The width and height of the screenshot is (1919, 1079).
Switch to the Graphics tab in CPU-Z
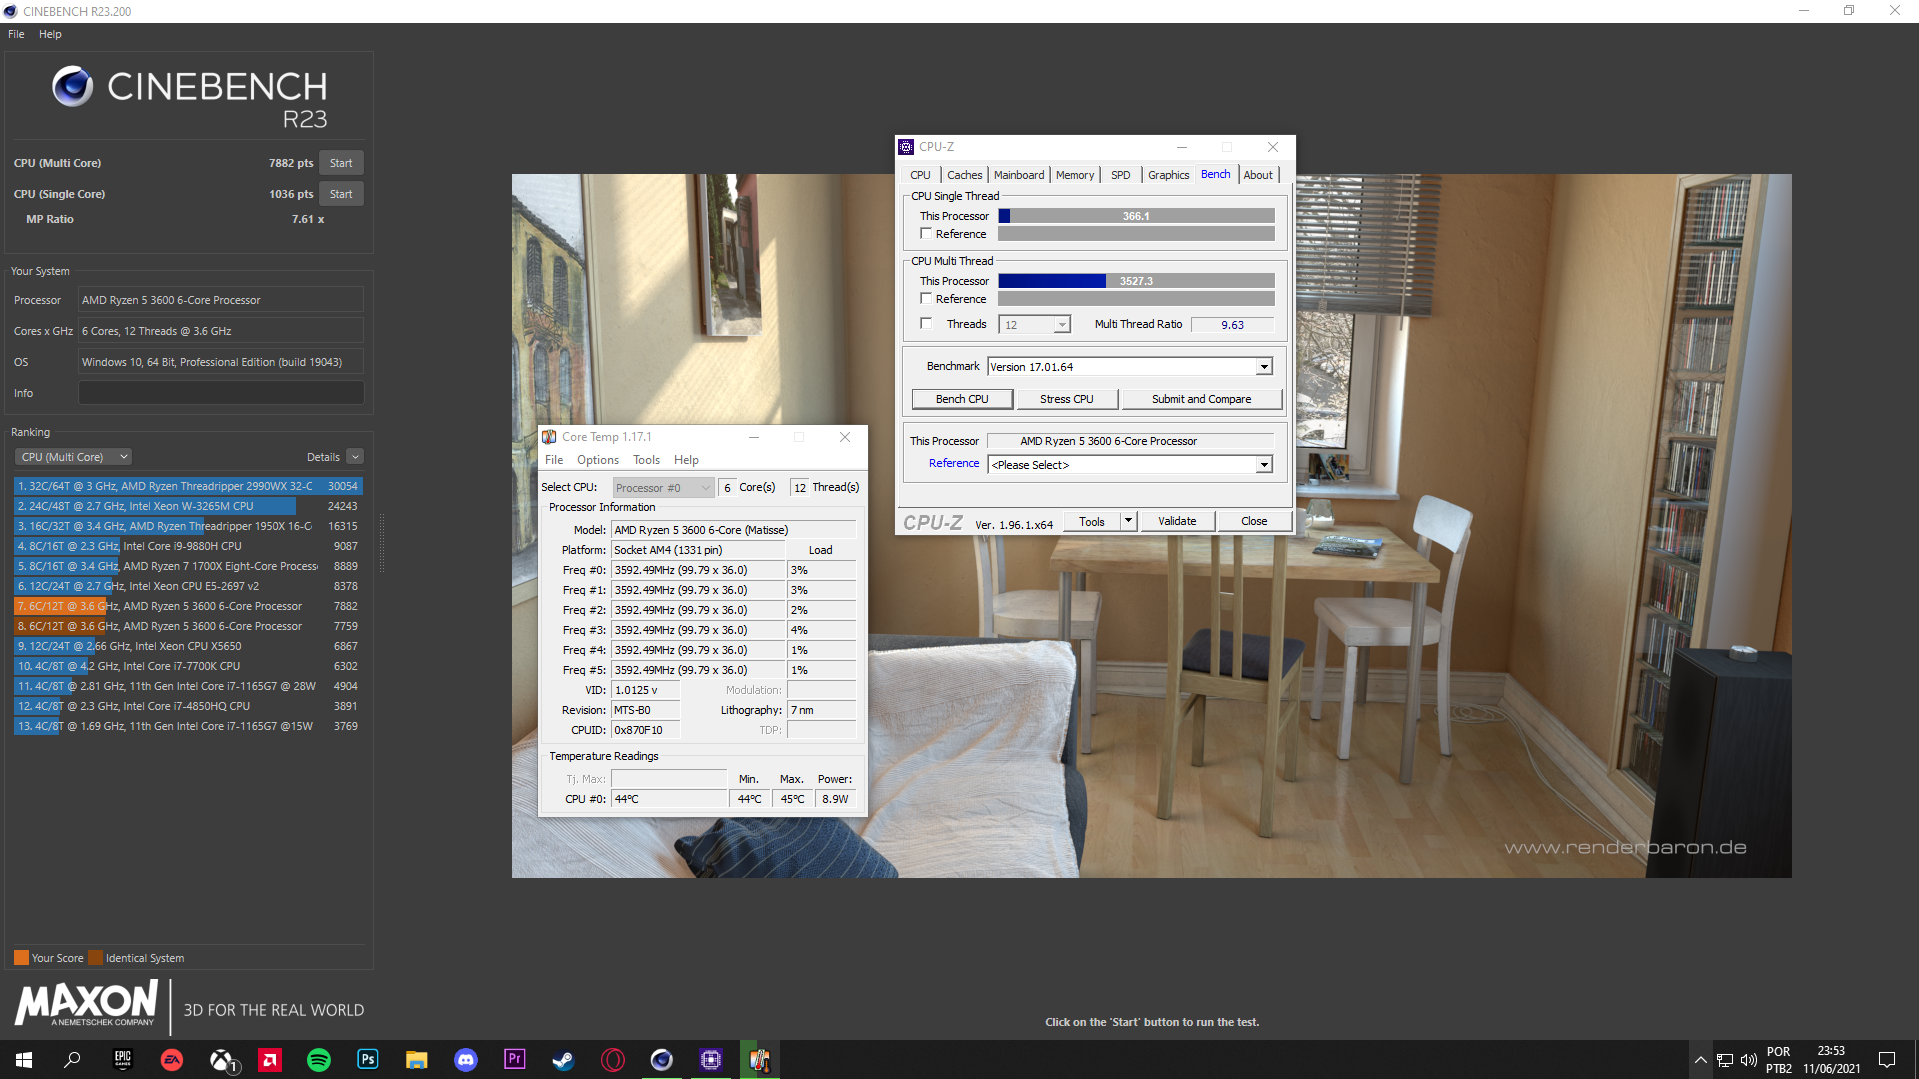coord(1168,175)
